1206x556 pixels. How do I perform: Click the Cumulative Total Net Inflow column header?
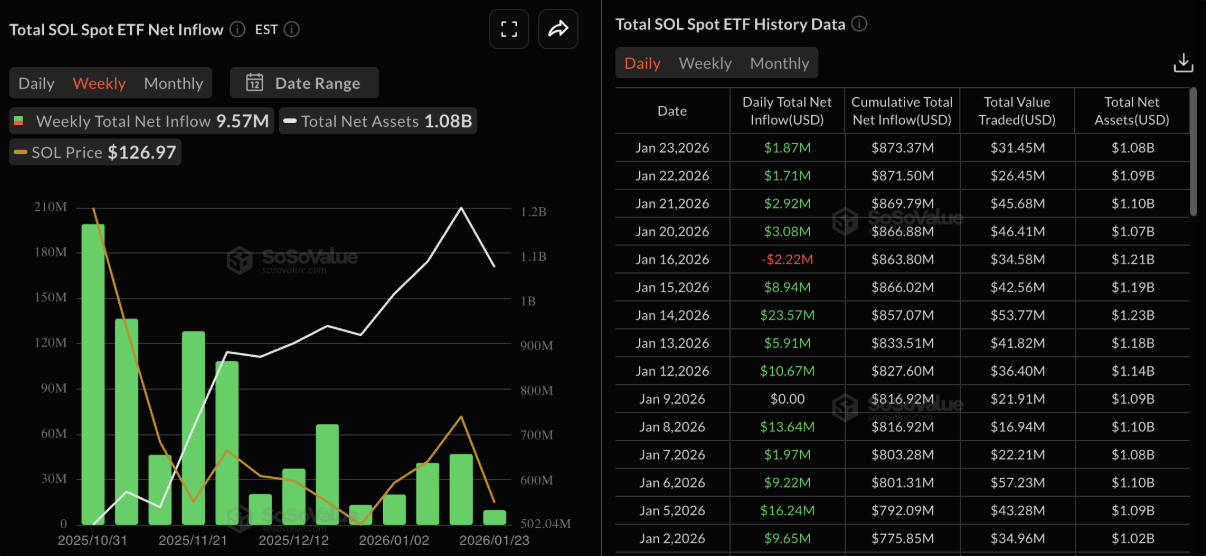coord(902,110)
